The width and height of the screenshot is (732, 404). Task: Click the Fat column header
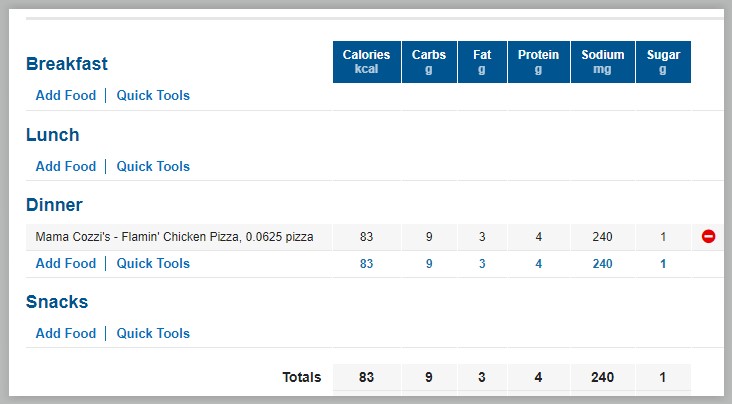pos(482,62)
